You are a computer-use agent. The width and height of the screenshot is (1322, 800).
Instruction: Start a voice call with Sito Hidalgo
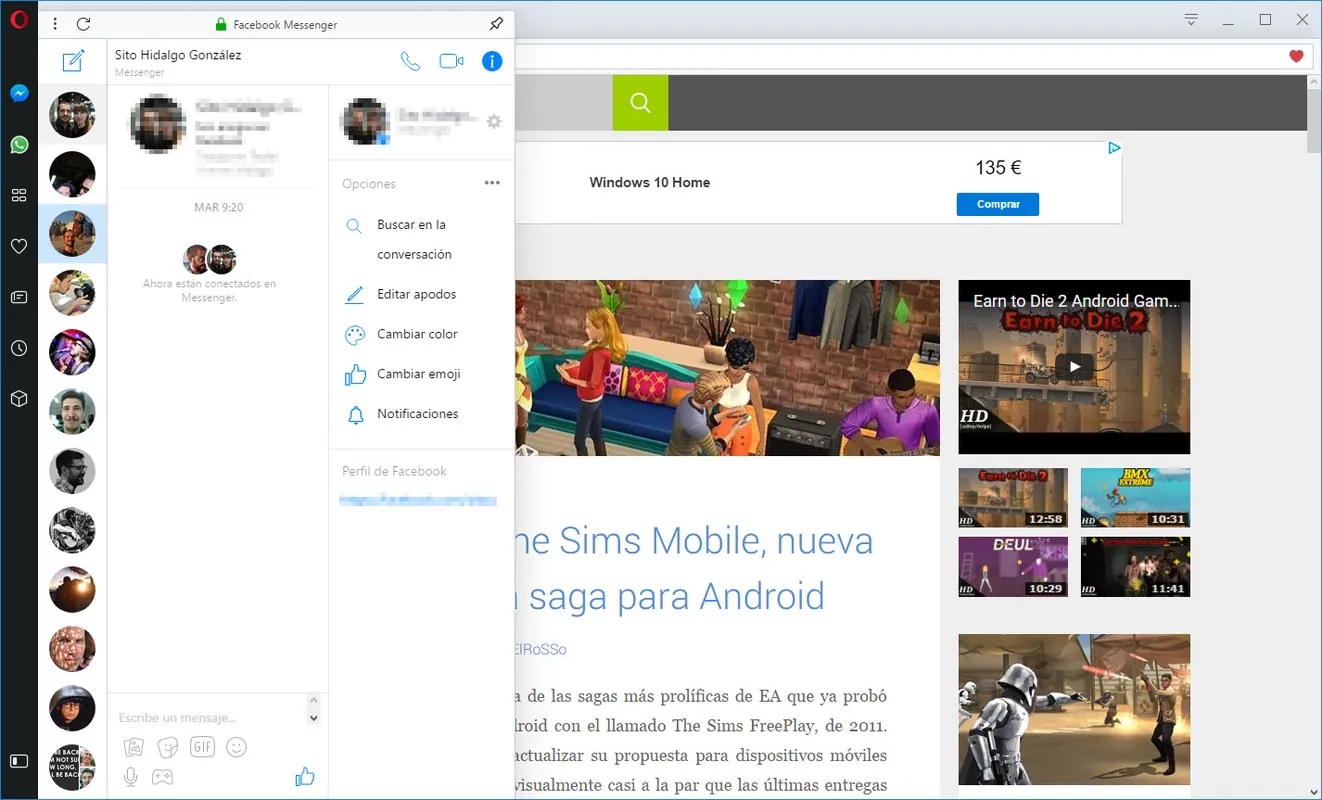(x=410, y=62)
